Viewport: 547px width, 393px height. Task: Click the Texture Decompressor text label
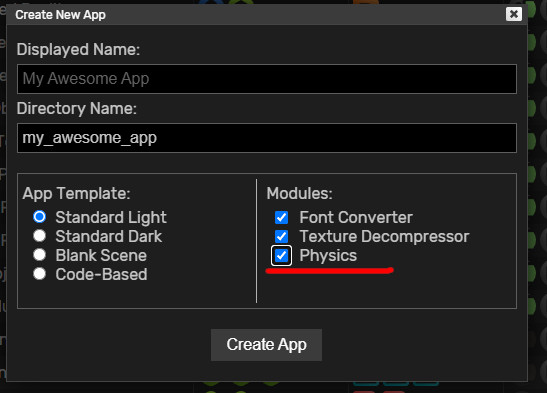pyautogui.click(x=384, y=236)
